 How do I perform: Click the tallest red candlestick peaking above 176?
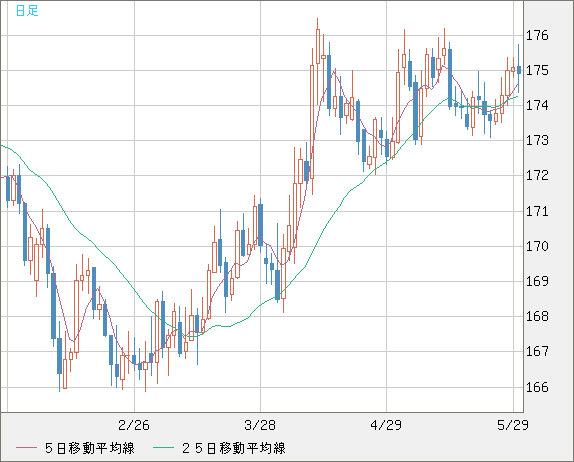318,62
